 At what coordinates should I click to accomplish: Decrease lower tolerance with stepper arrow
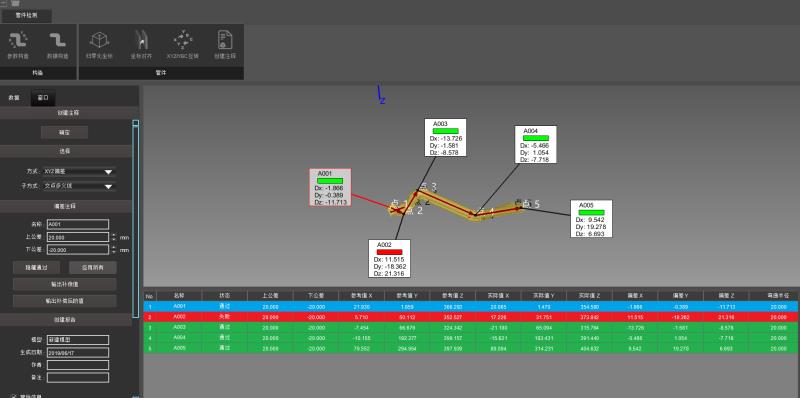point(113,252)
